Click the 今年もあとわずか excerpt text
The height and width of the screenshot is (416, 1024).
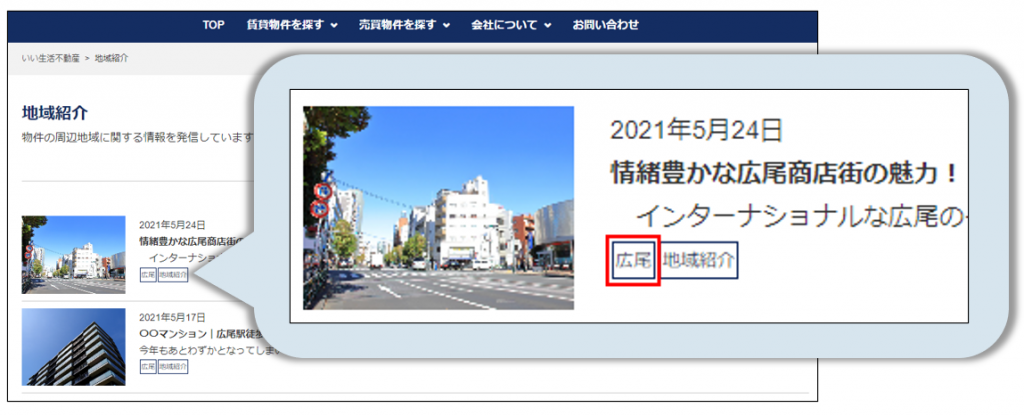[x=190, y=351]
